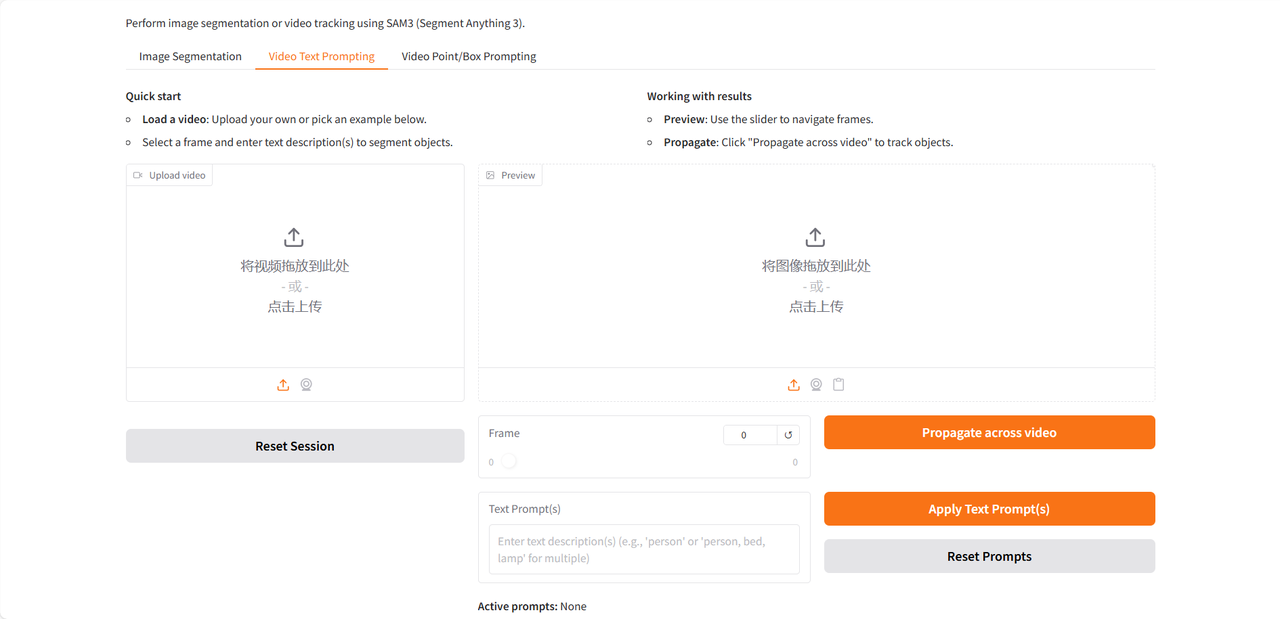Click the video camera icon beside Upload video
The width and height of the screenshot is (1280, 619).
[x=138, y=175]
